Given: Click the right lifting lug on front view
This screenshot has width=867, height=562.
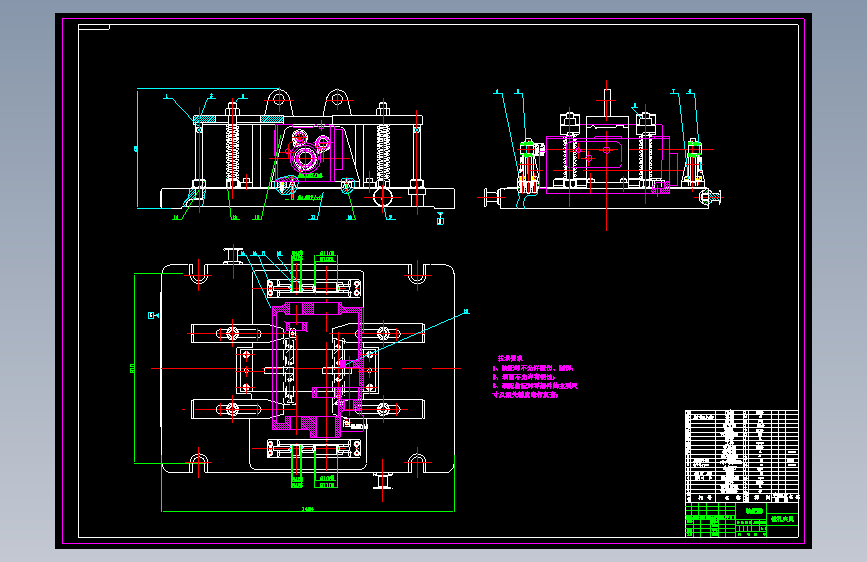Looking at the screenshot, I should coord(337,102).
